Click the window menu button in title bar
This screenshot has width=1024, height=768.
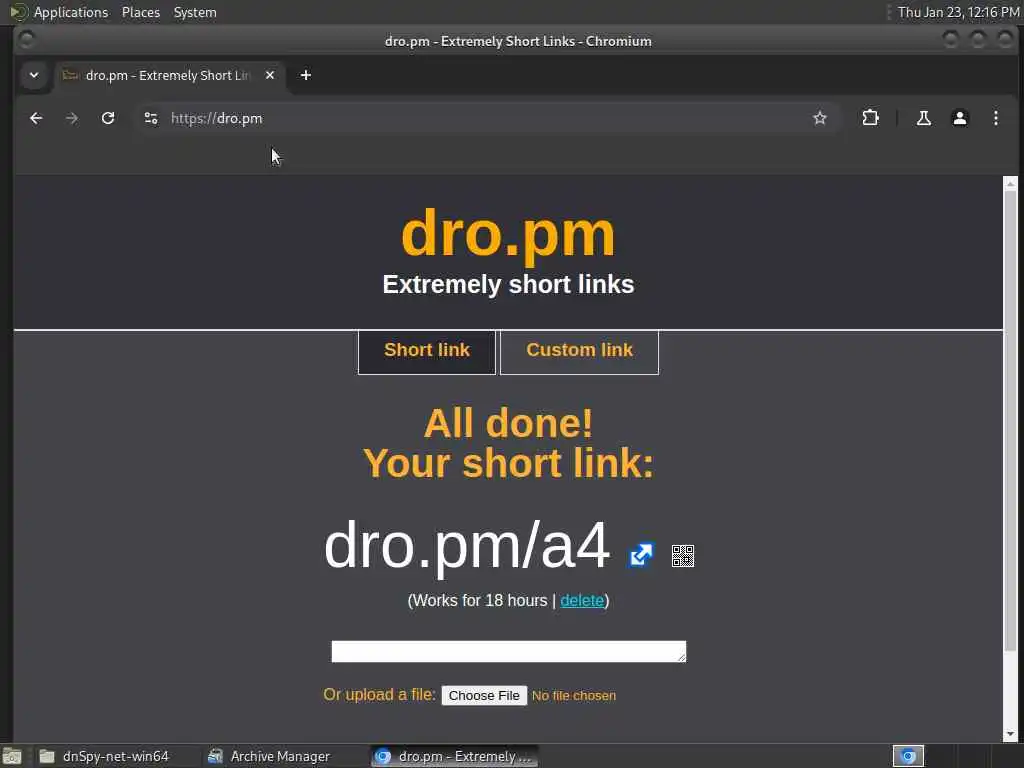coord(27,40)
